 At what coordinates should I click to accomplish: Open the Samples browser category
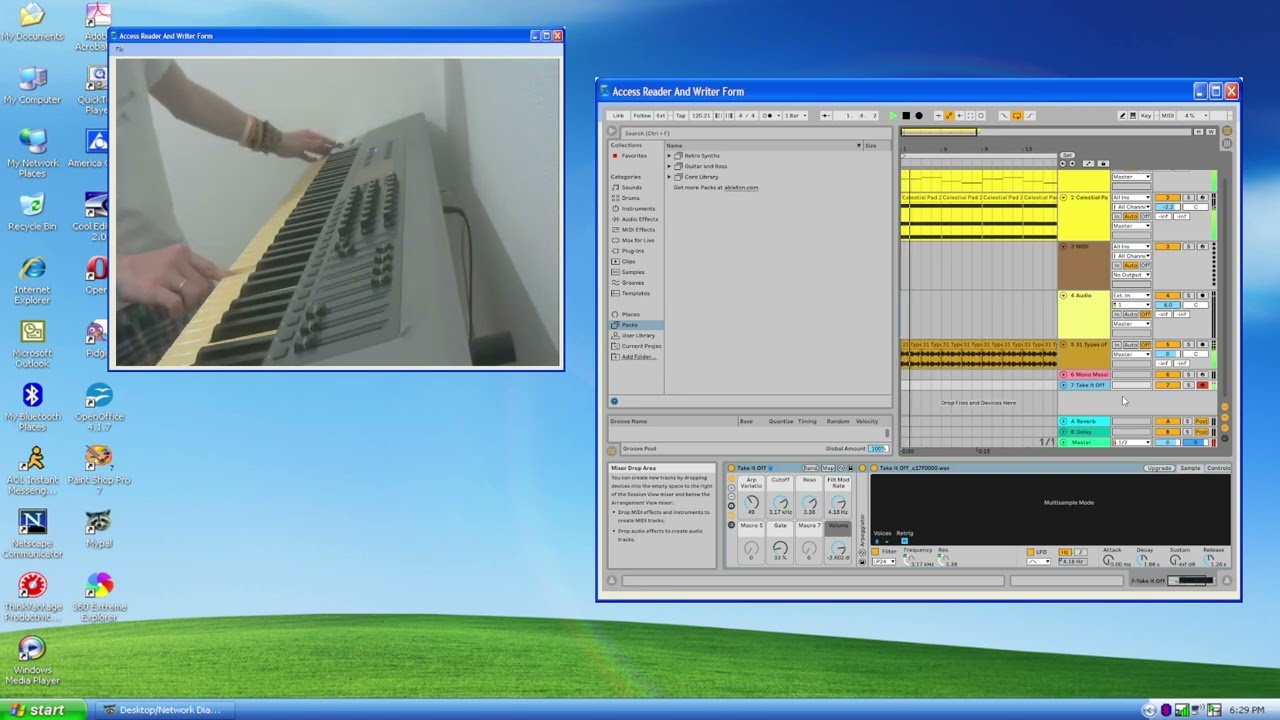(x=628, y=272)
